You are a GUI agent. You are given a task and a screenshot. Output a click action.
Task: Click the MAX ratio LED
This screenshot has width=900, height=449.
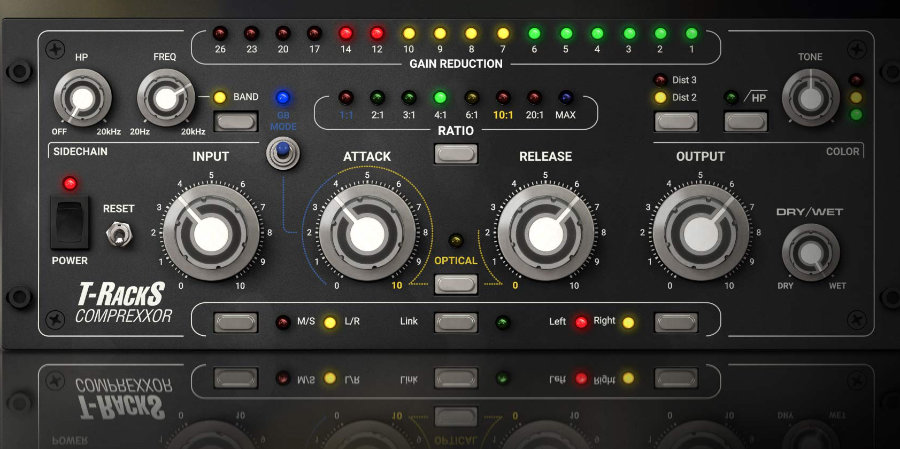pos(566,97)
